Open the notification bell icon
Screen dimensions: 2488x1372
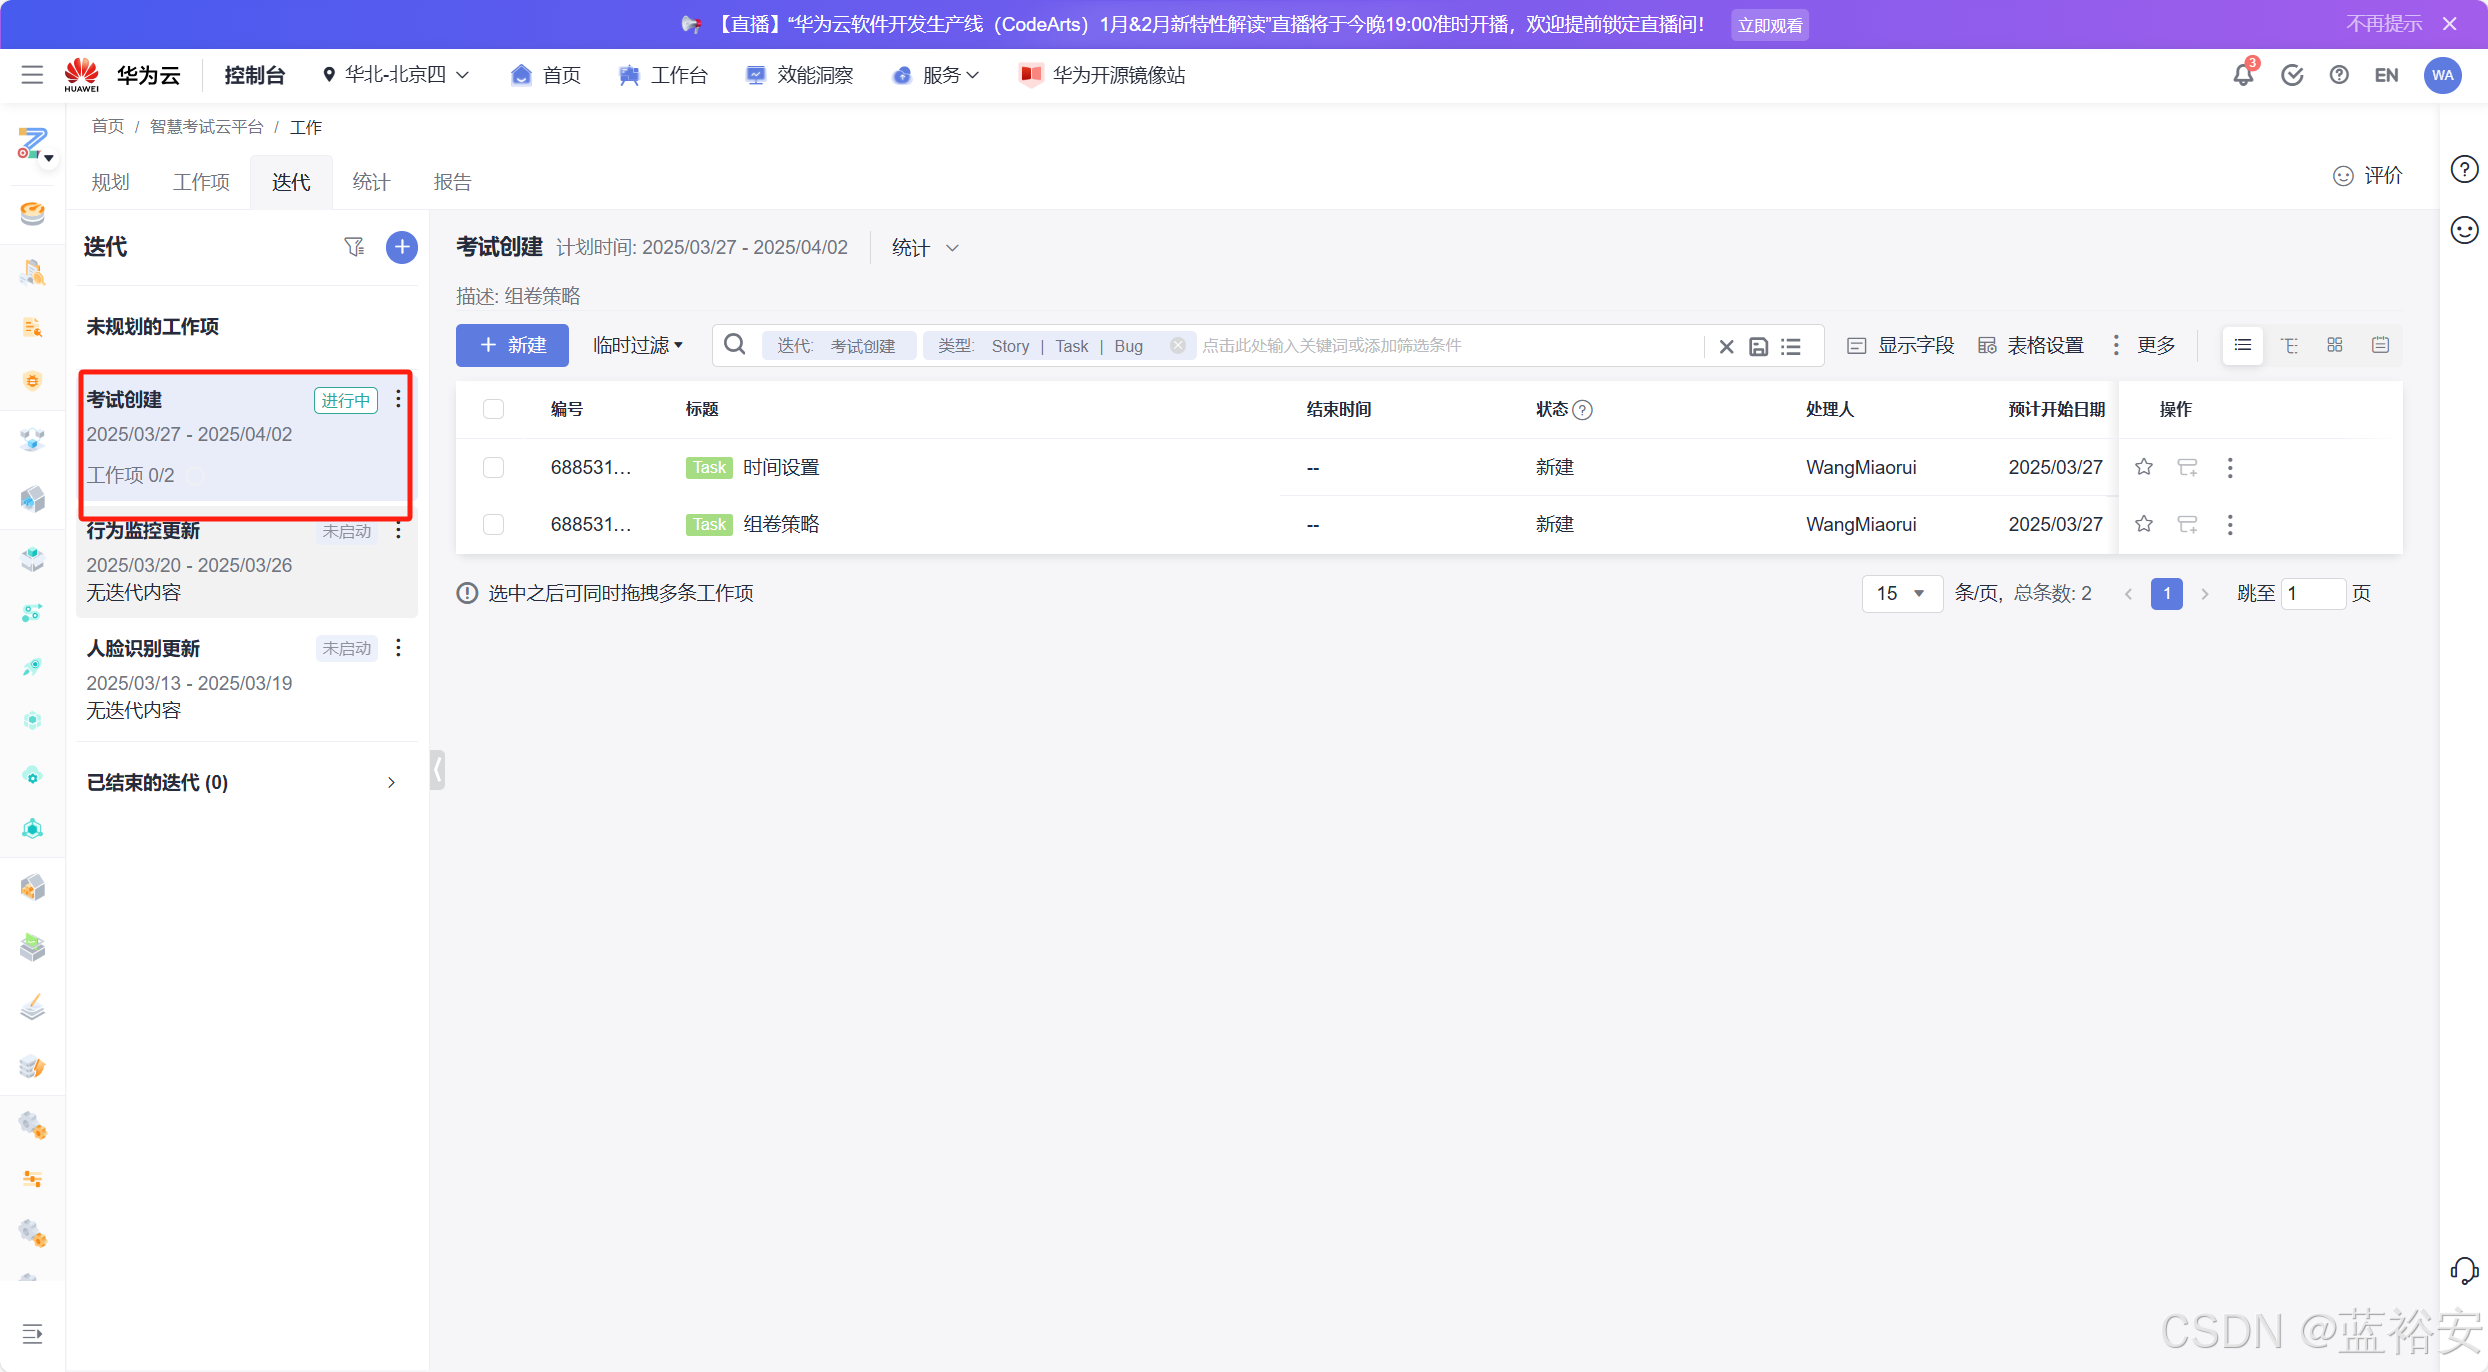(2243, 75)
